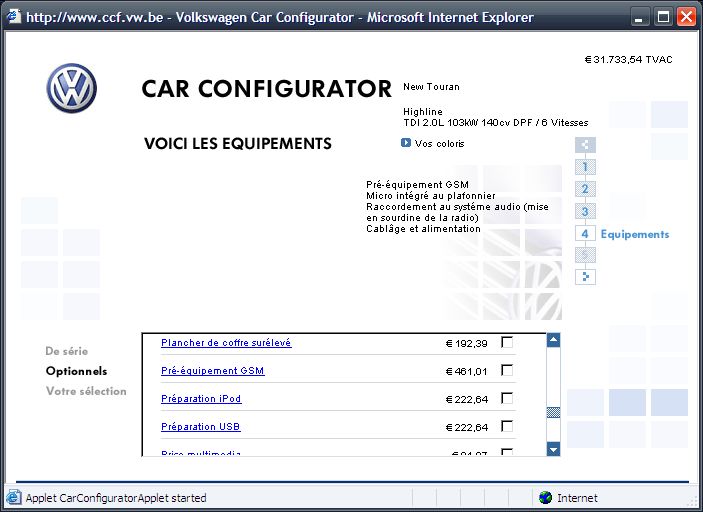The height and width of the screenshot is (512, 703).
Task: Click the back navigation icon above step 1
Action: click(x=585, y=145)
